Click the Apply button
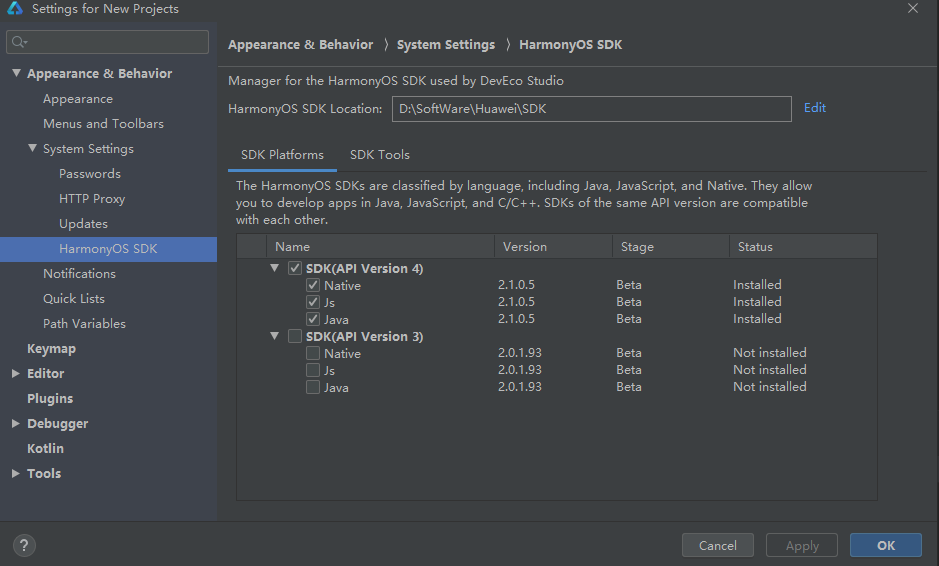This screenshot has width=939, height=566. (x=802, y=545)
